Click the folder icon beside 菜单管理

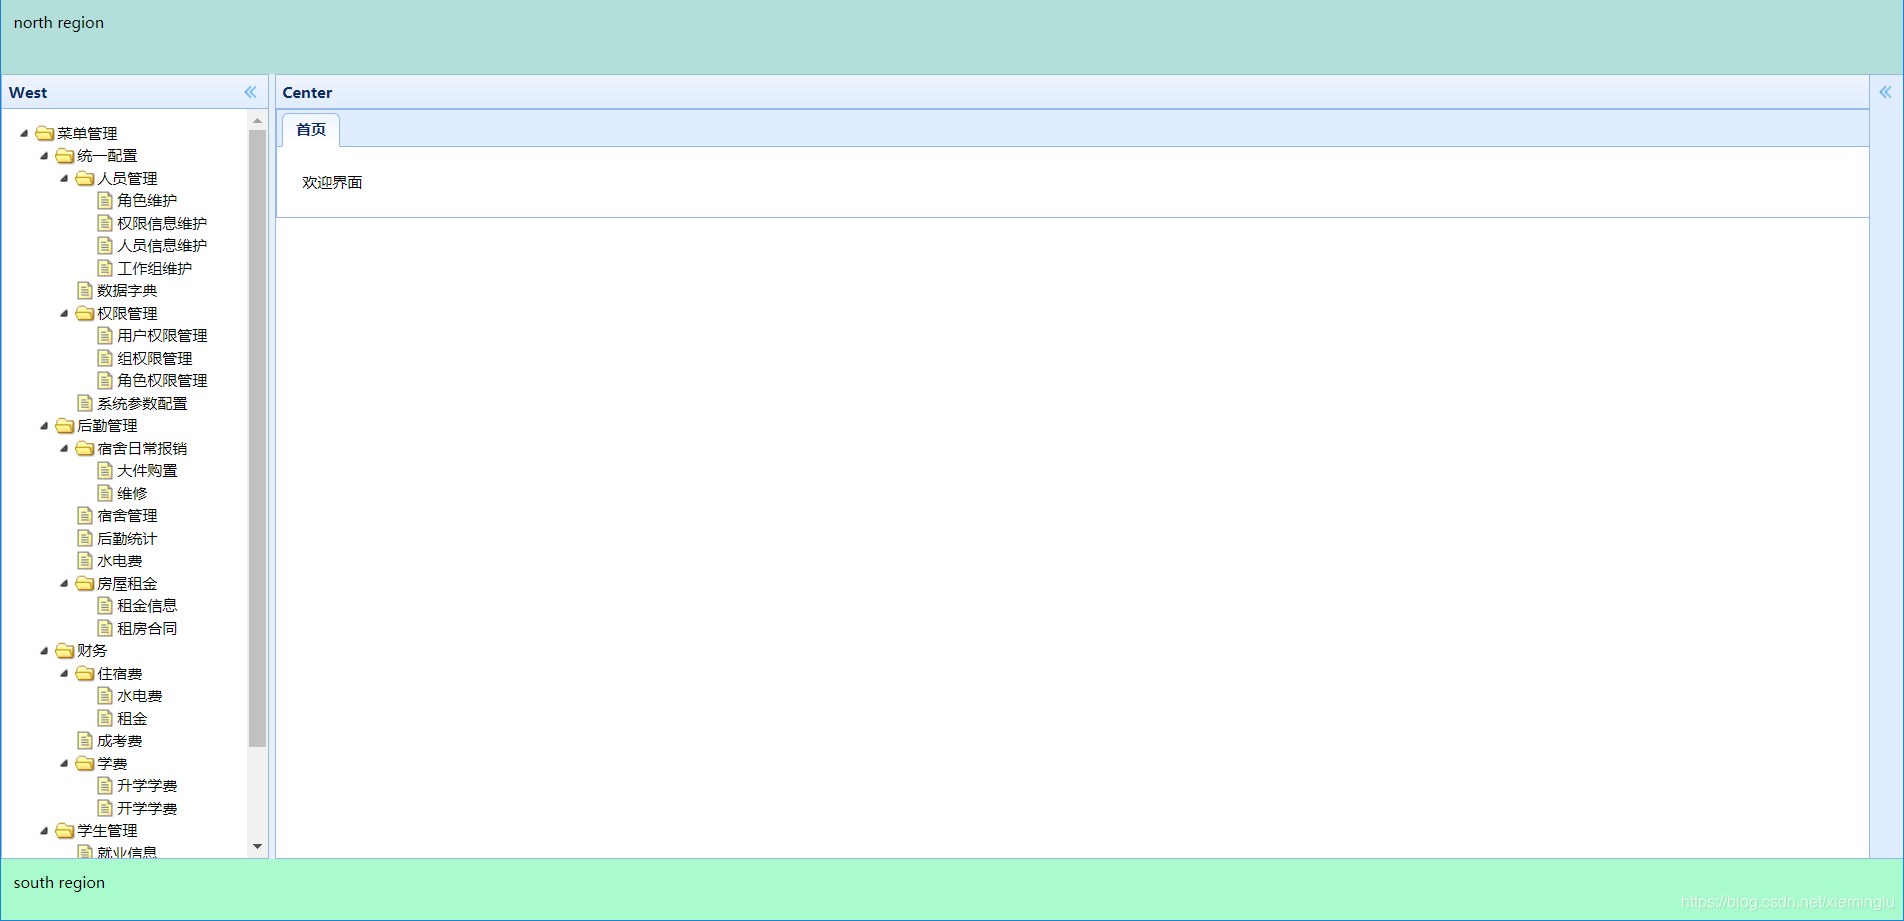(x=44, y=133)
